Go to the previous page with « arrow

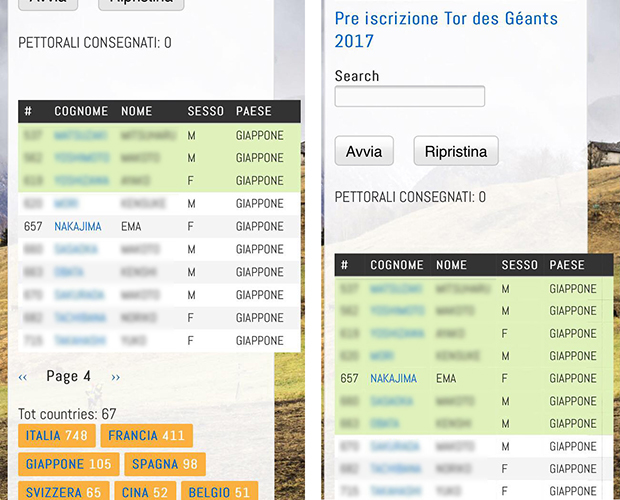point(23,377)
